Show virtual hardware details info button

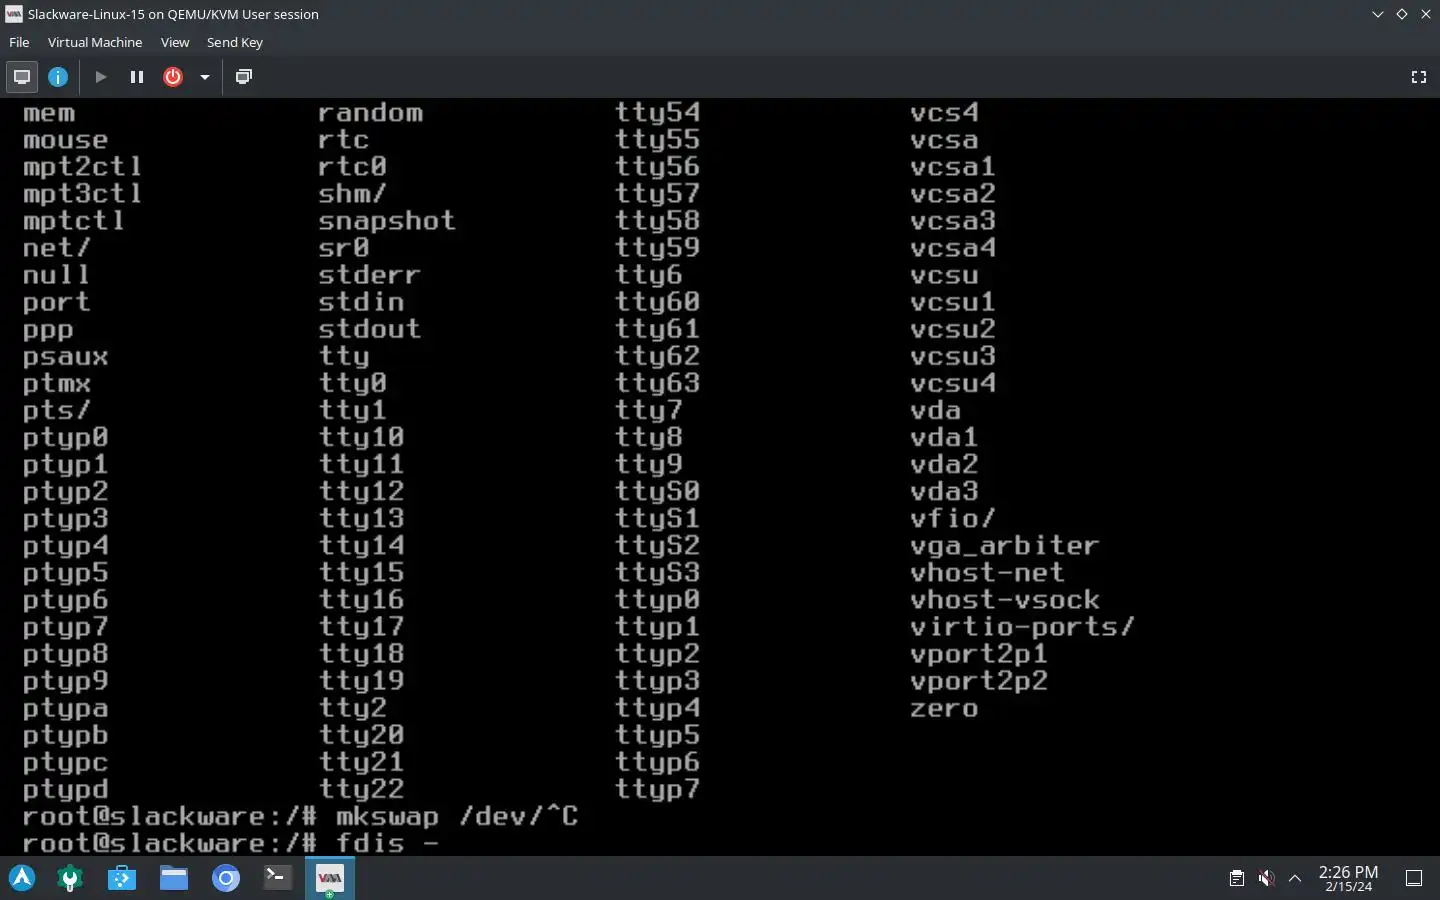pos(58,77)
